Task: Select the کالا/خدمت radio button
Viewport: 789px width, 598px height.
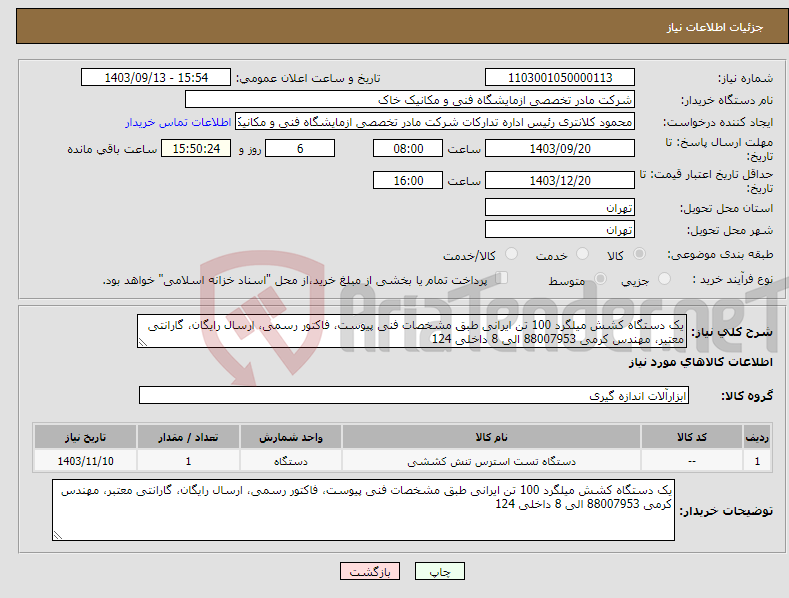Action: click(x=511, y=254)
